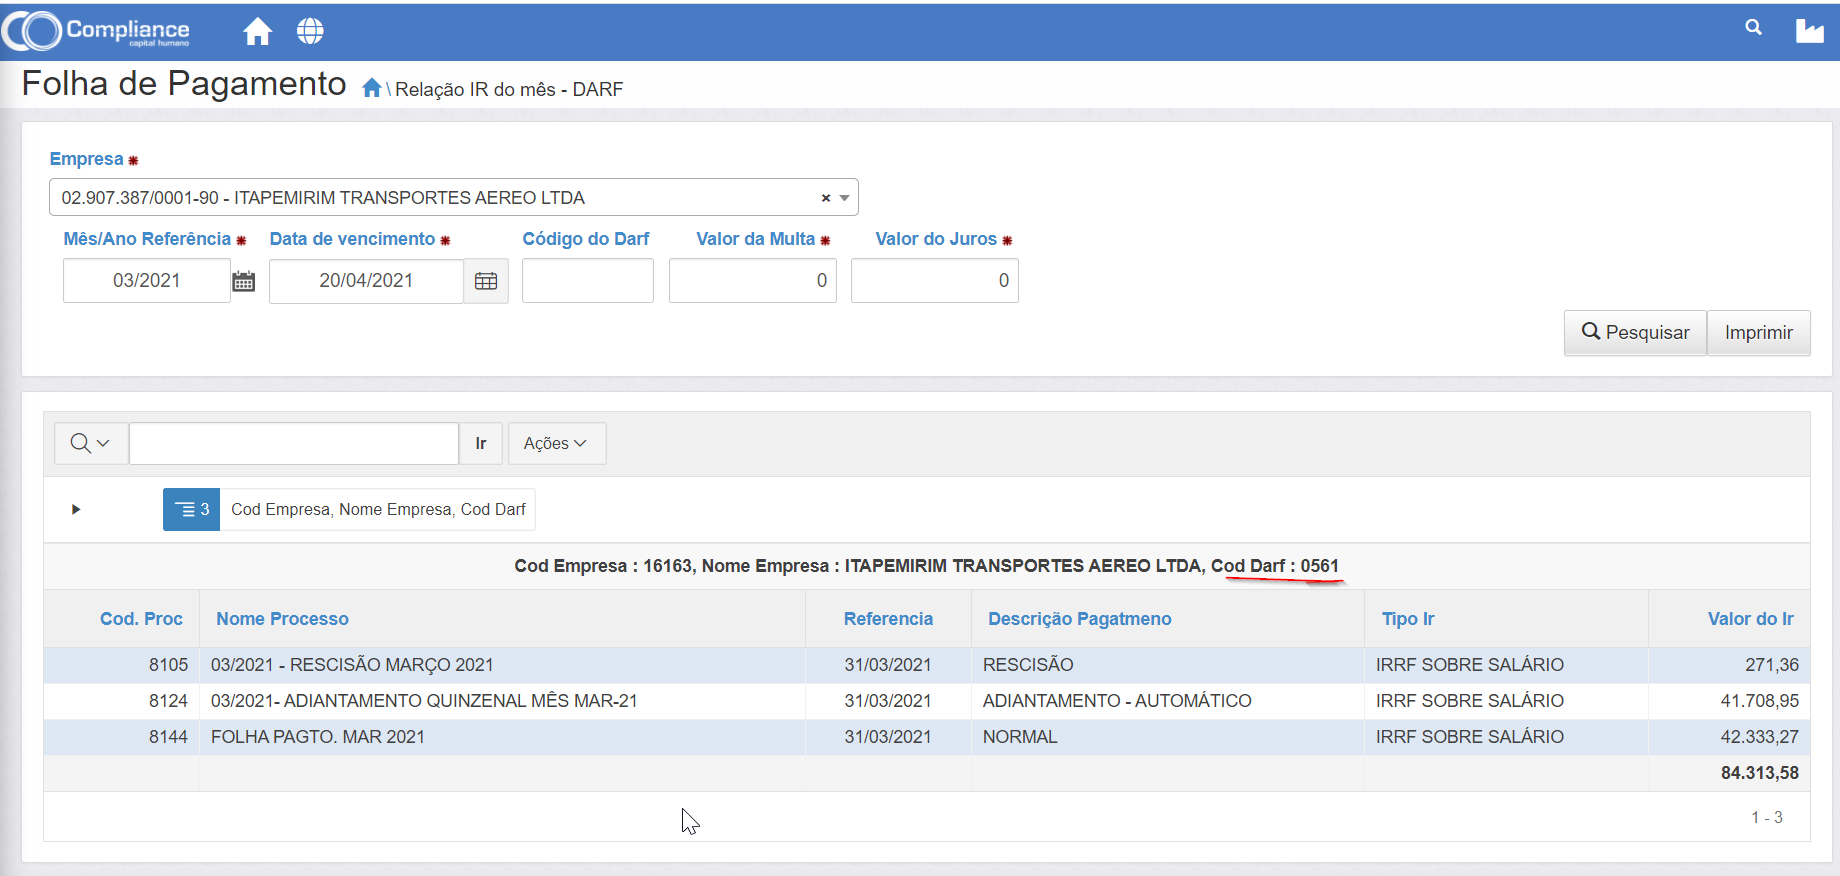Click ADIANTAMENTO QUINZENAL MÊS MAR-21 row
Image resolution: width=1840 pixels, height=876 pixels.
(424, 701)
